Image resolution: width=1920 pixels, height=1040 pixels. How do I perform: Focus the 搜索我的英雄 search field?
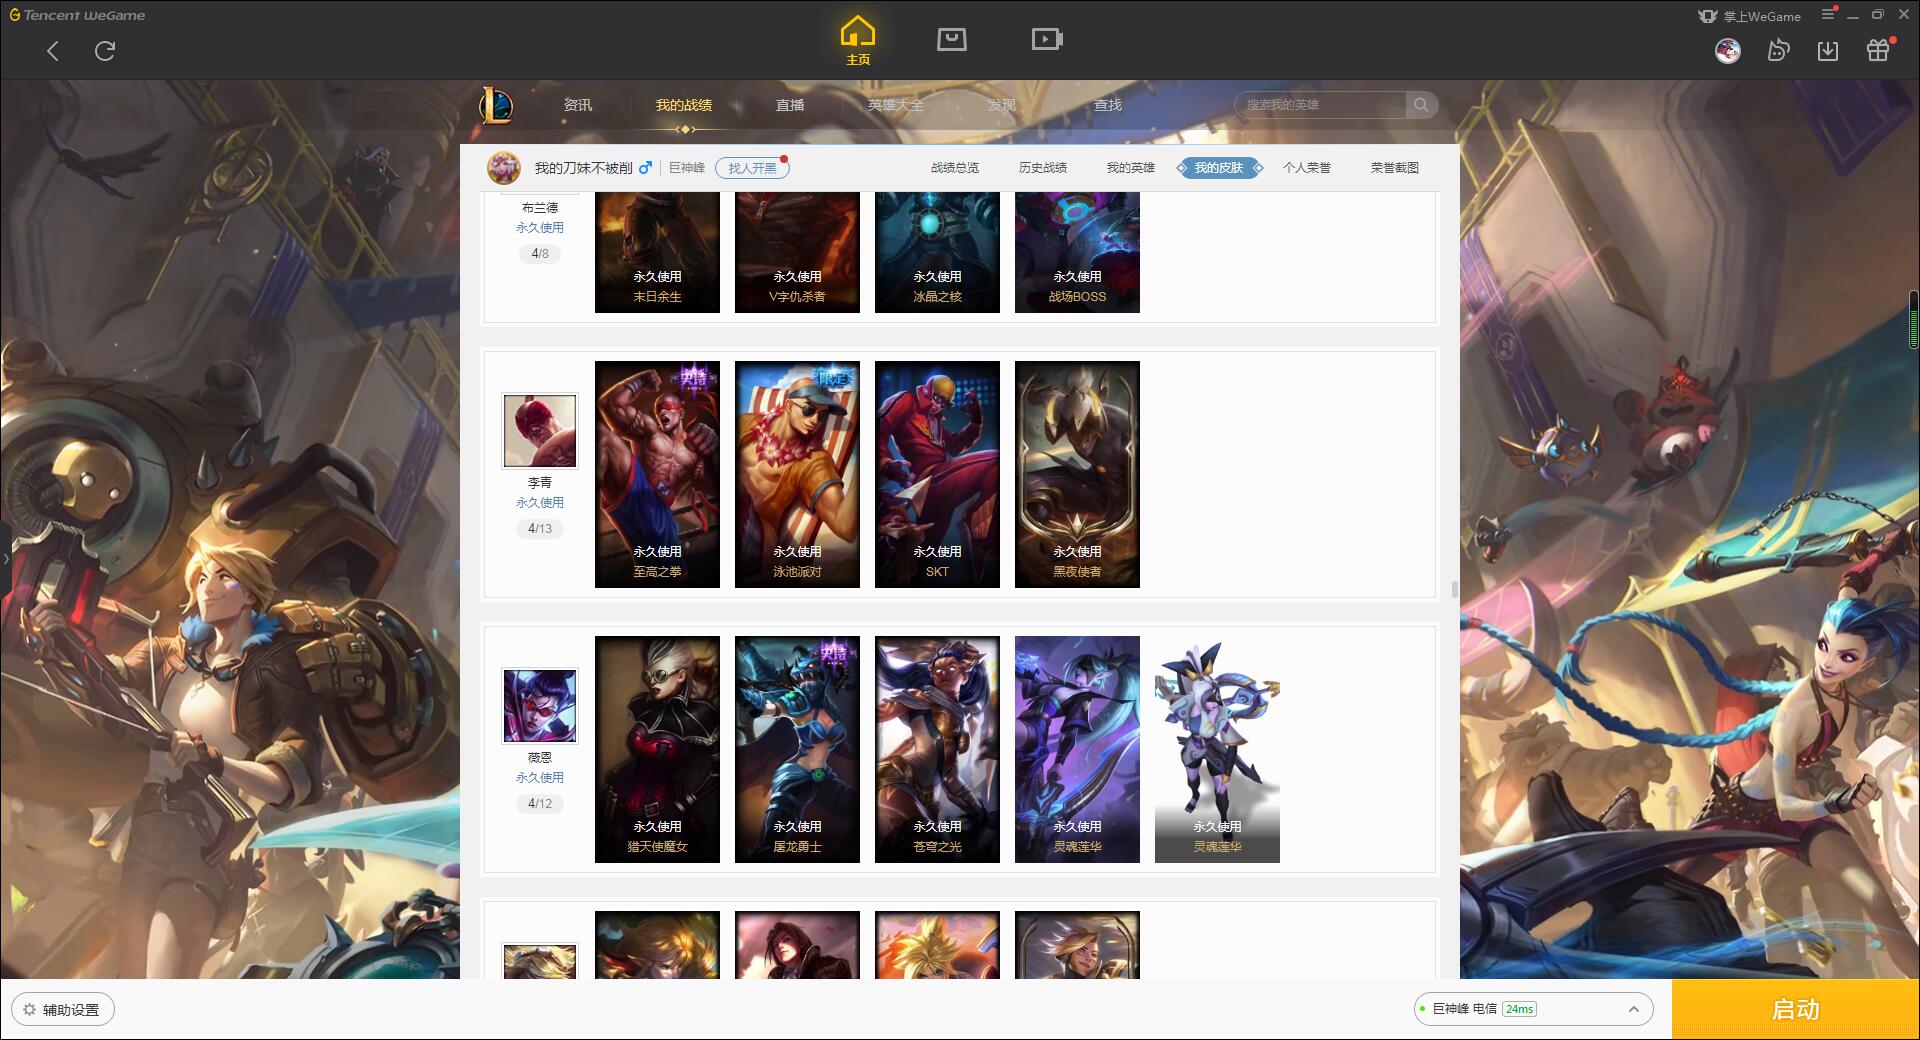(1320, 105)
